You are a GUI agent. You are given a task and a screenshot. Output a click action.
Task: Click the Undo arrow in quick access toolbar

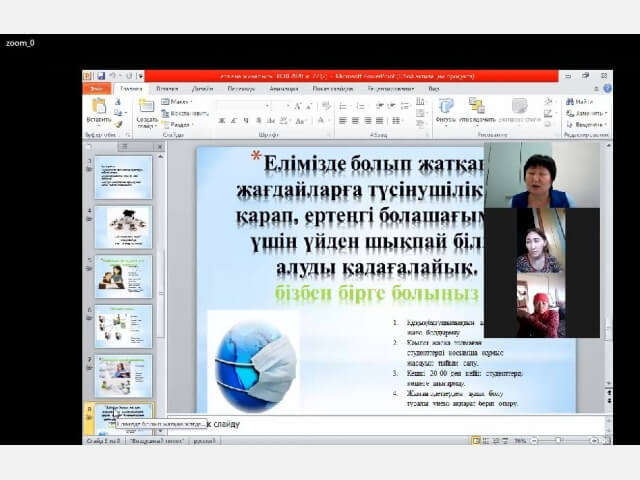coord(112,76)
